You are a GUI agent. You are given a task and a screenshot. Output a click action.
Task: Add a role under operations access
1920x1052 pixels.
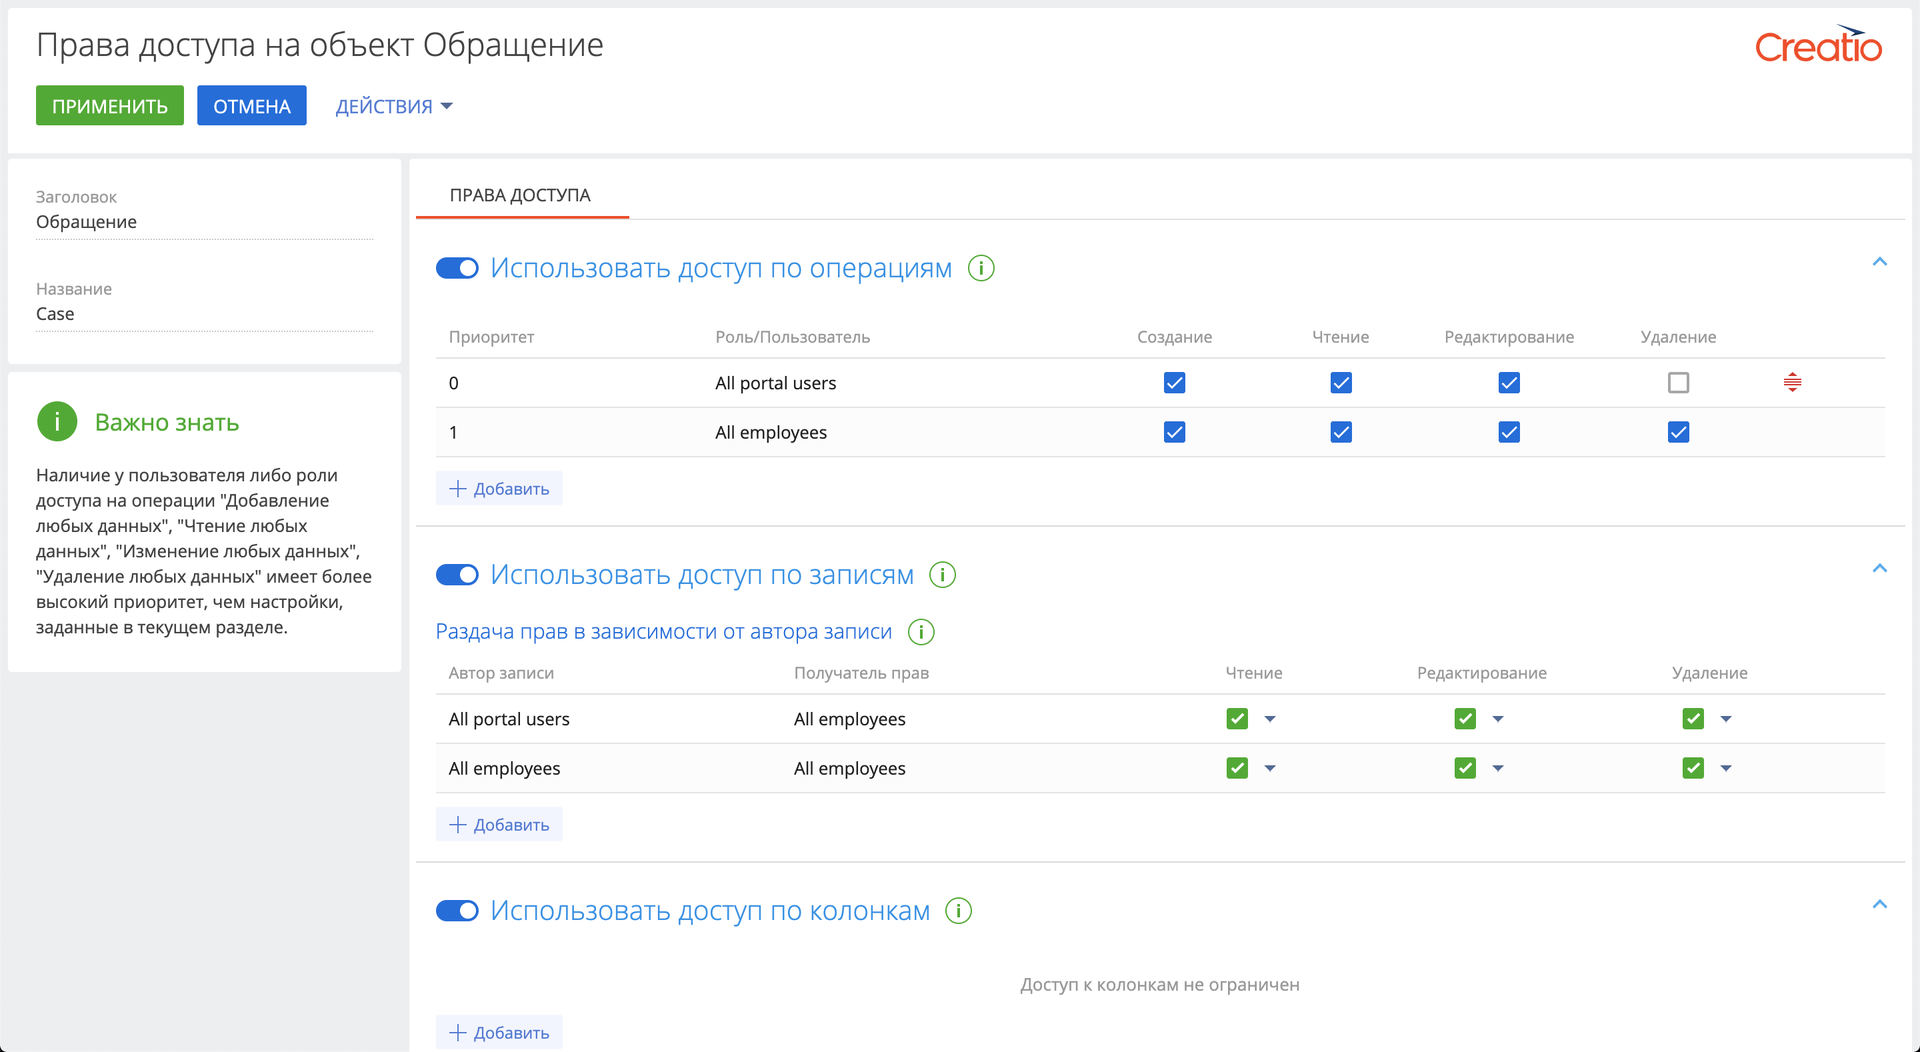(x=499, y=489)
